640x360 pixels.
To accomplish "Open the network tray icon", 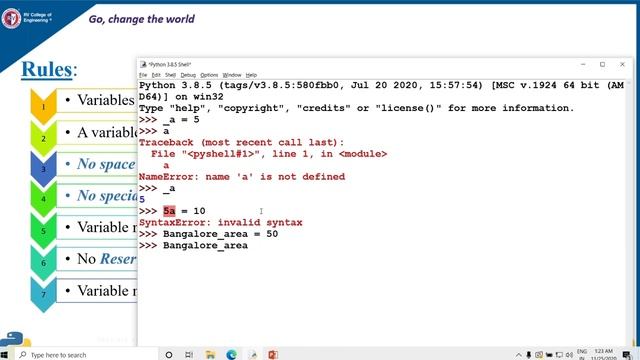I will point(559,355).
